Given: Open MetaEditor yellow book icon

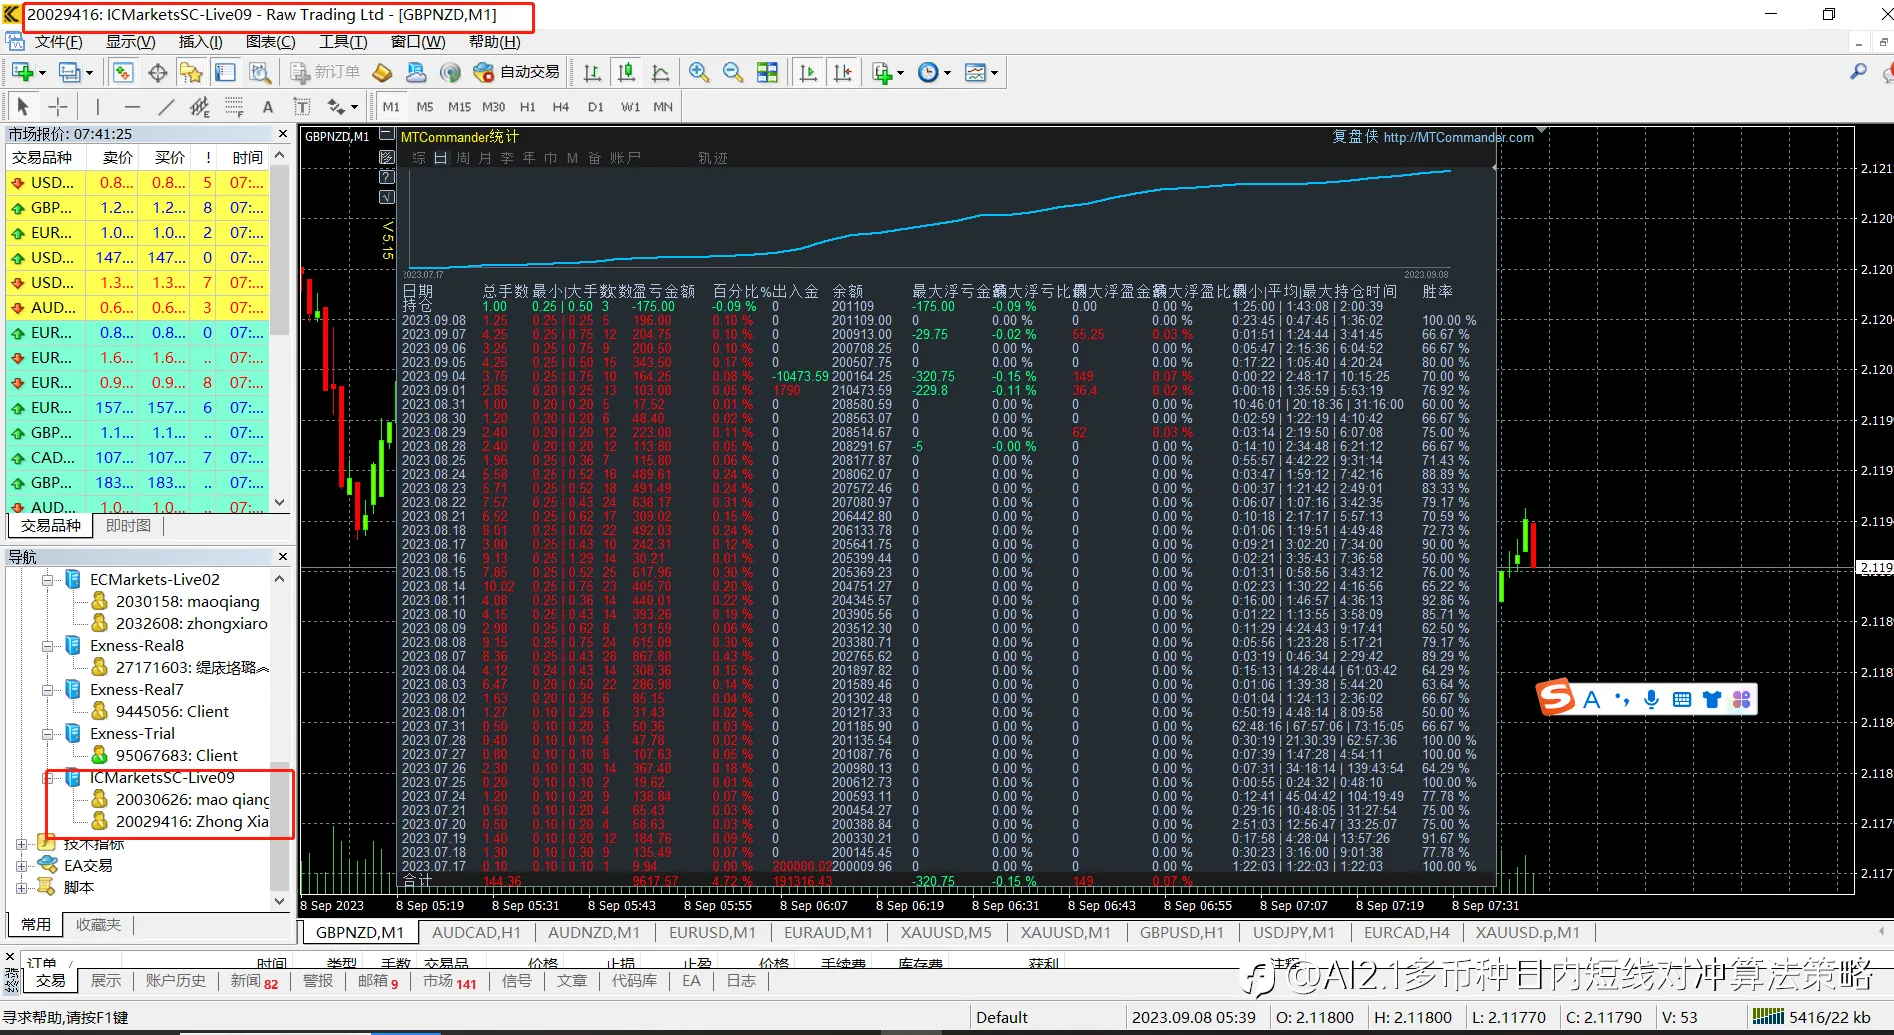Looking at the screenshot, I should (x=382, y=72).
